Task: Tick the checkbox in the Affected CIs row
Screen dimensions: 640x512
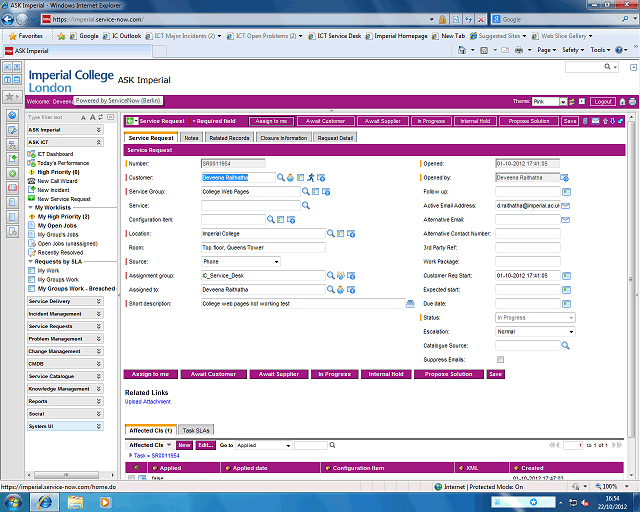Action: (x=132, y=478)
